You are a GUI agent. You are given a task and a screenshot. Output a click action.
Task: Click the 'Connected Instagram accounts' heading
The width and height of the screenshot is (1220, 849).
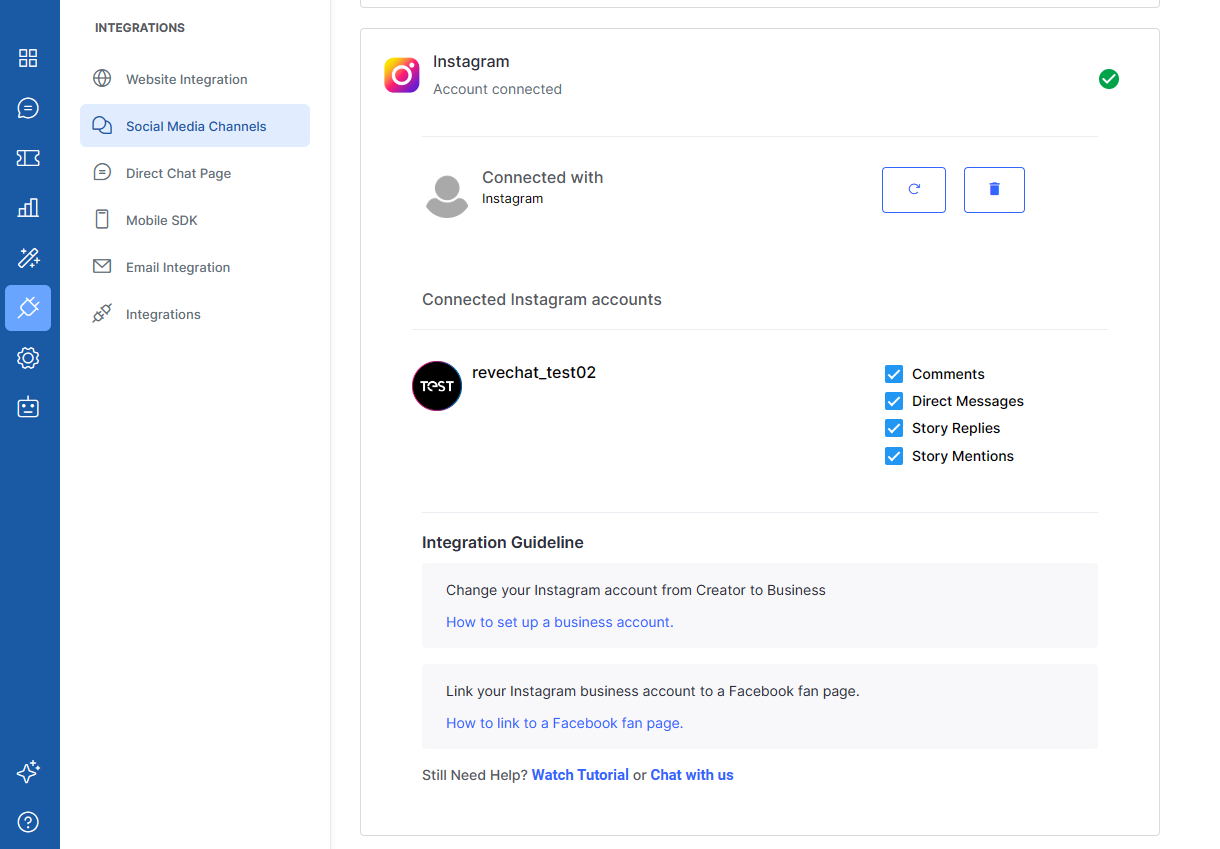[x=542, y=299]
